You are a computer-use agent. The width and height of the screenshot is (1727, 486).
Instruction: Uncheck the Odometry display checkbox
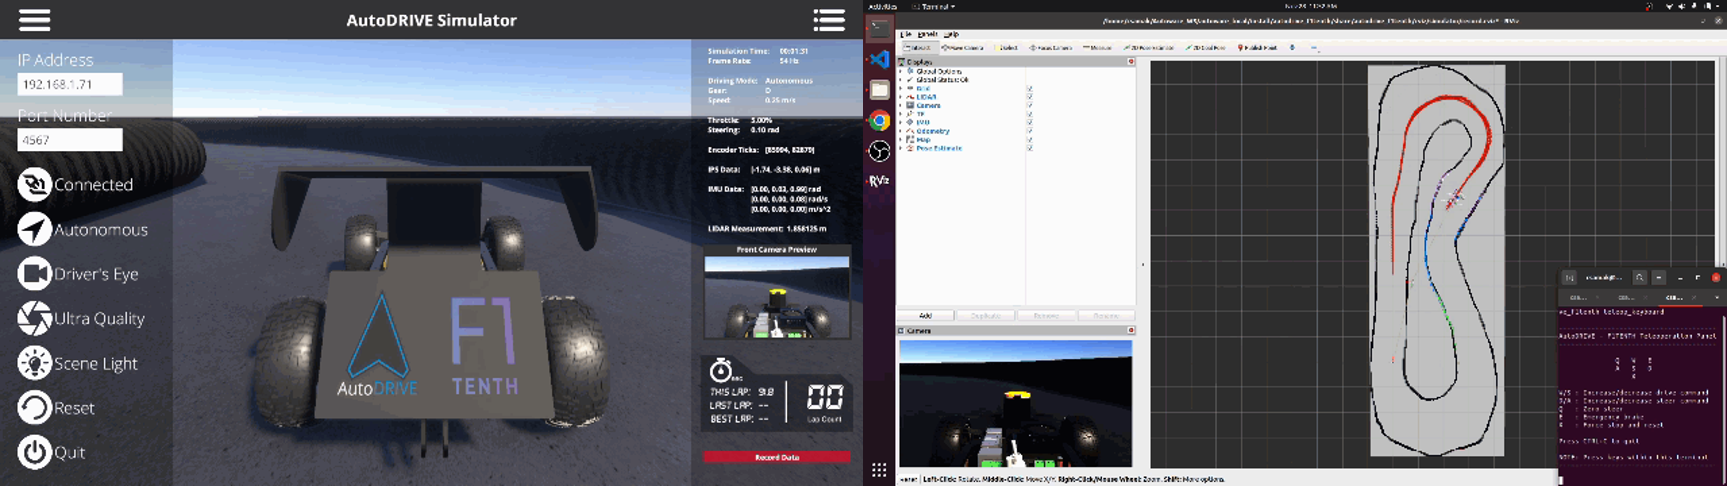pyautogui.click(x=1030, y=131)
